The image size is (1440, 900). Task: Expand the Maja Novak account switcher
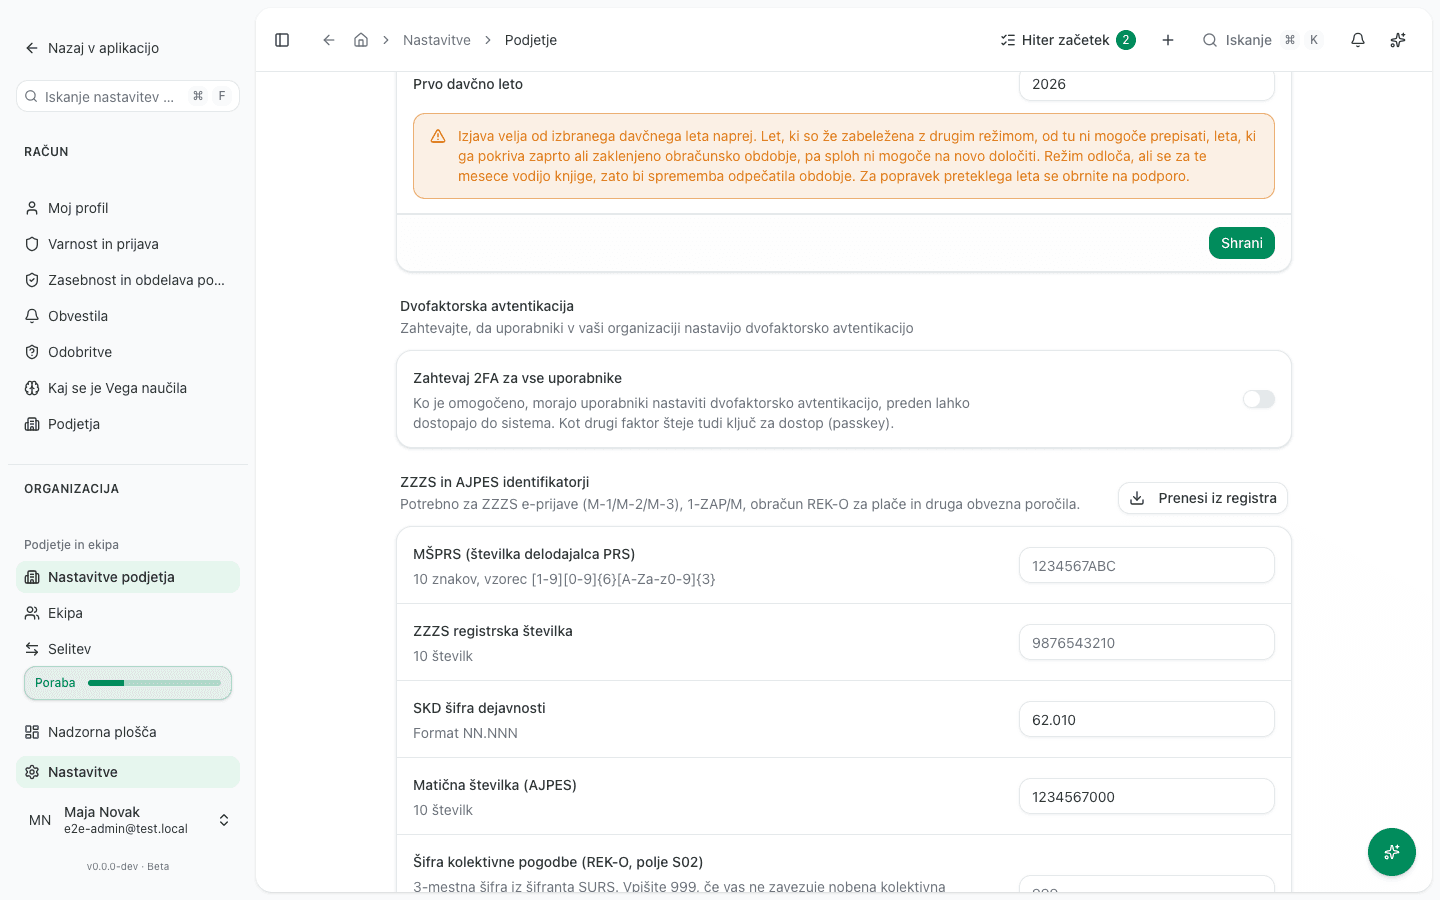128,820
